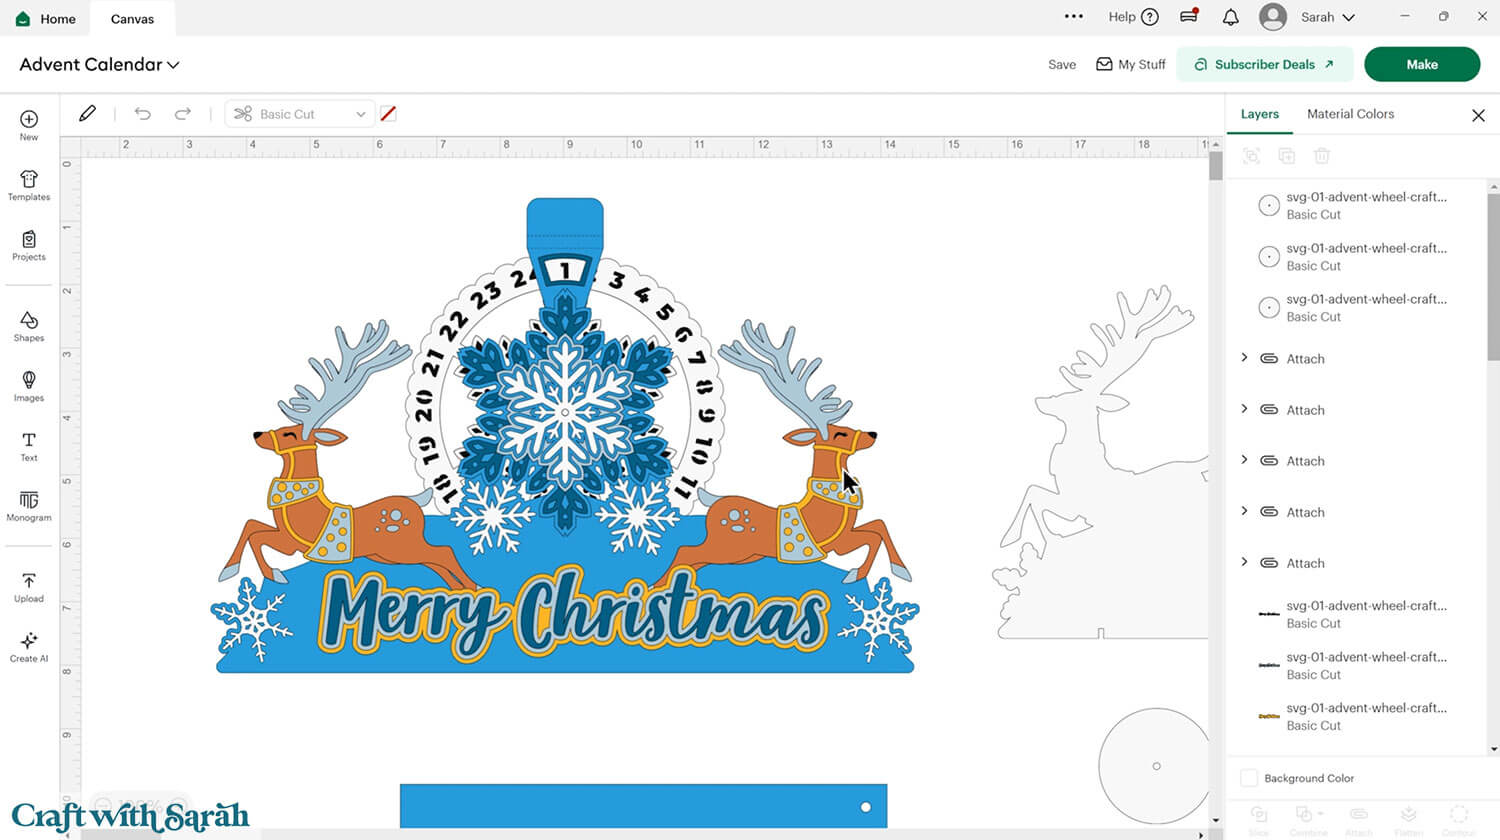
Task: Click the Create AI sidebar icon
Action: pos(28,647)
